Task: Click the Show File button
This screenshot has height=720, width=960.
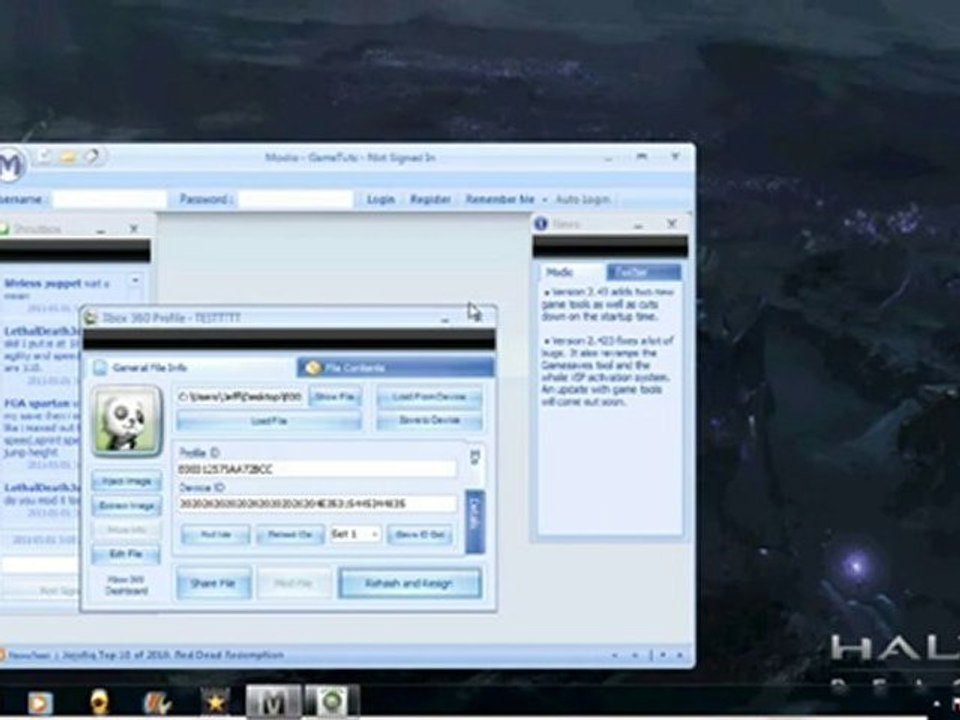Action: (335, 397)
